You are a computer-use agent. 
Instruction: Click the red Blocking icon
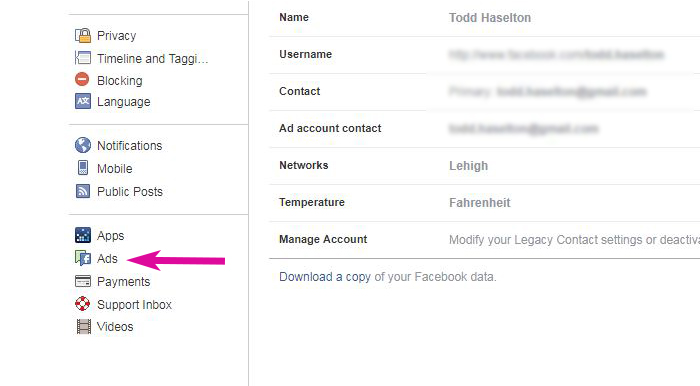pyautogui.click(x=82, y=79)
